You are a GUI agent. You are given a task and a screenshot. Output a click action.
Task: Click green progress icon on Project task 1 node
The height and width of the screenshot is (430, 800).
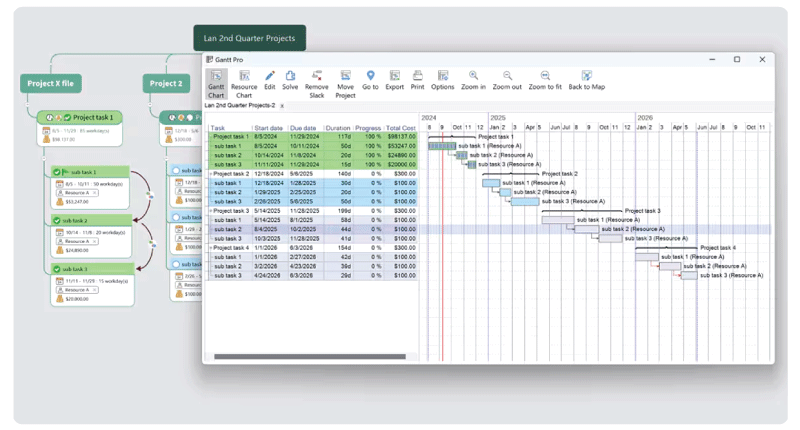coord(67,117)
